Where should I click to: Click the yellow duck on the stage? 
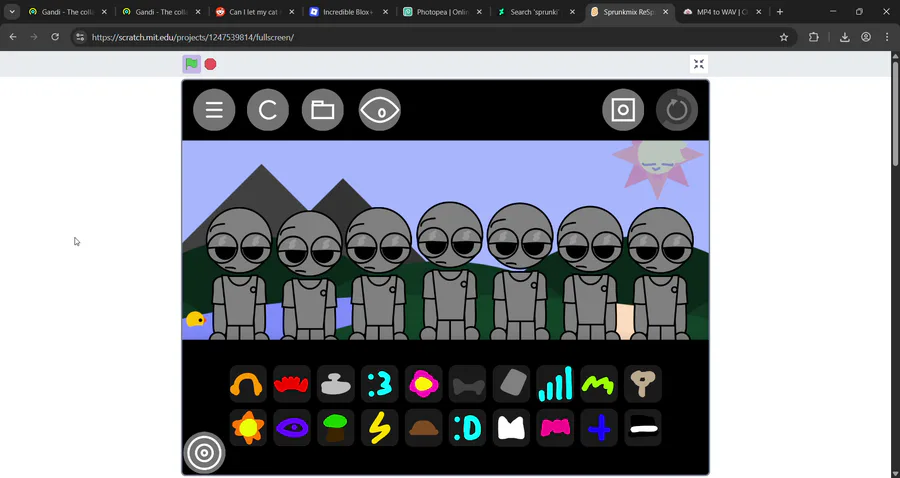click(x=196, y=319)
